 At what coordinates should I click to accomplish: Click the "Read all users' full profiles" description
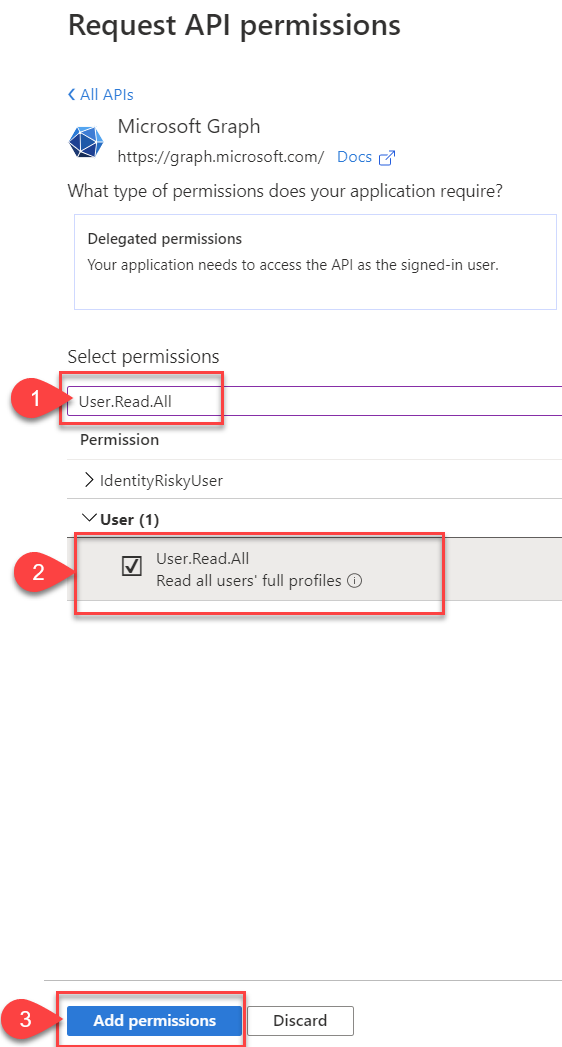(249, 581)
